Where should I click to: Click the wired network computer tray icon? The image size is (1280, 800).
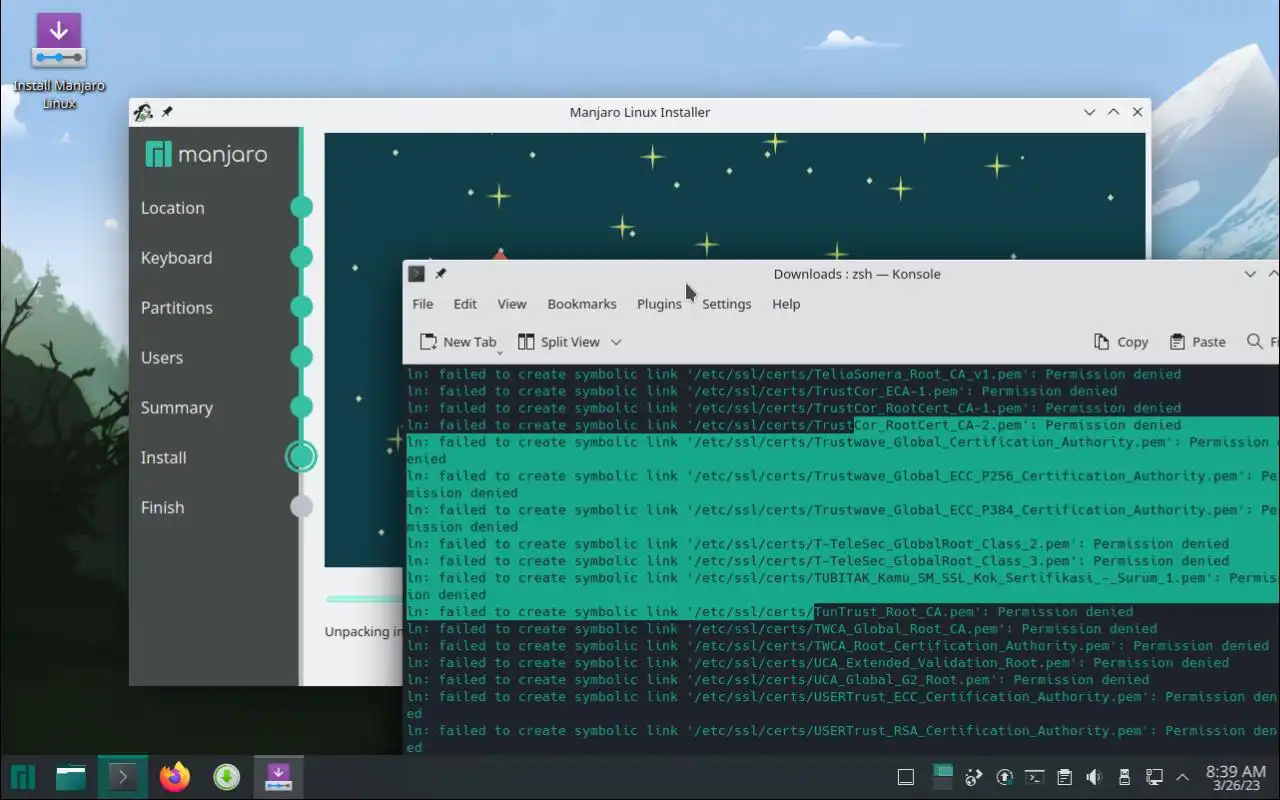(1154, 777)
